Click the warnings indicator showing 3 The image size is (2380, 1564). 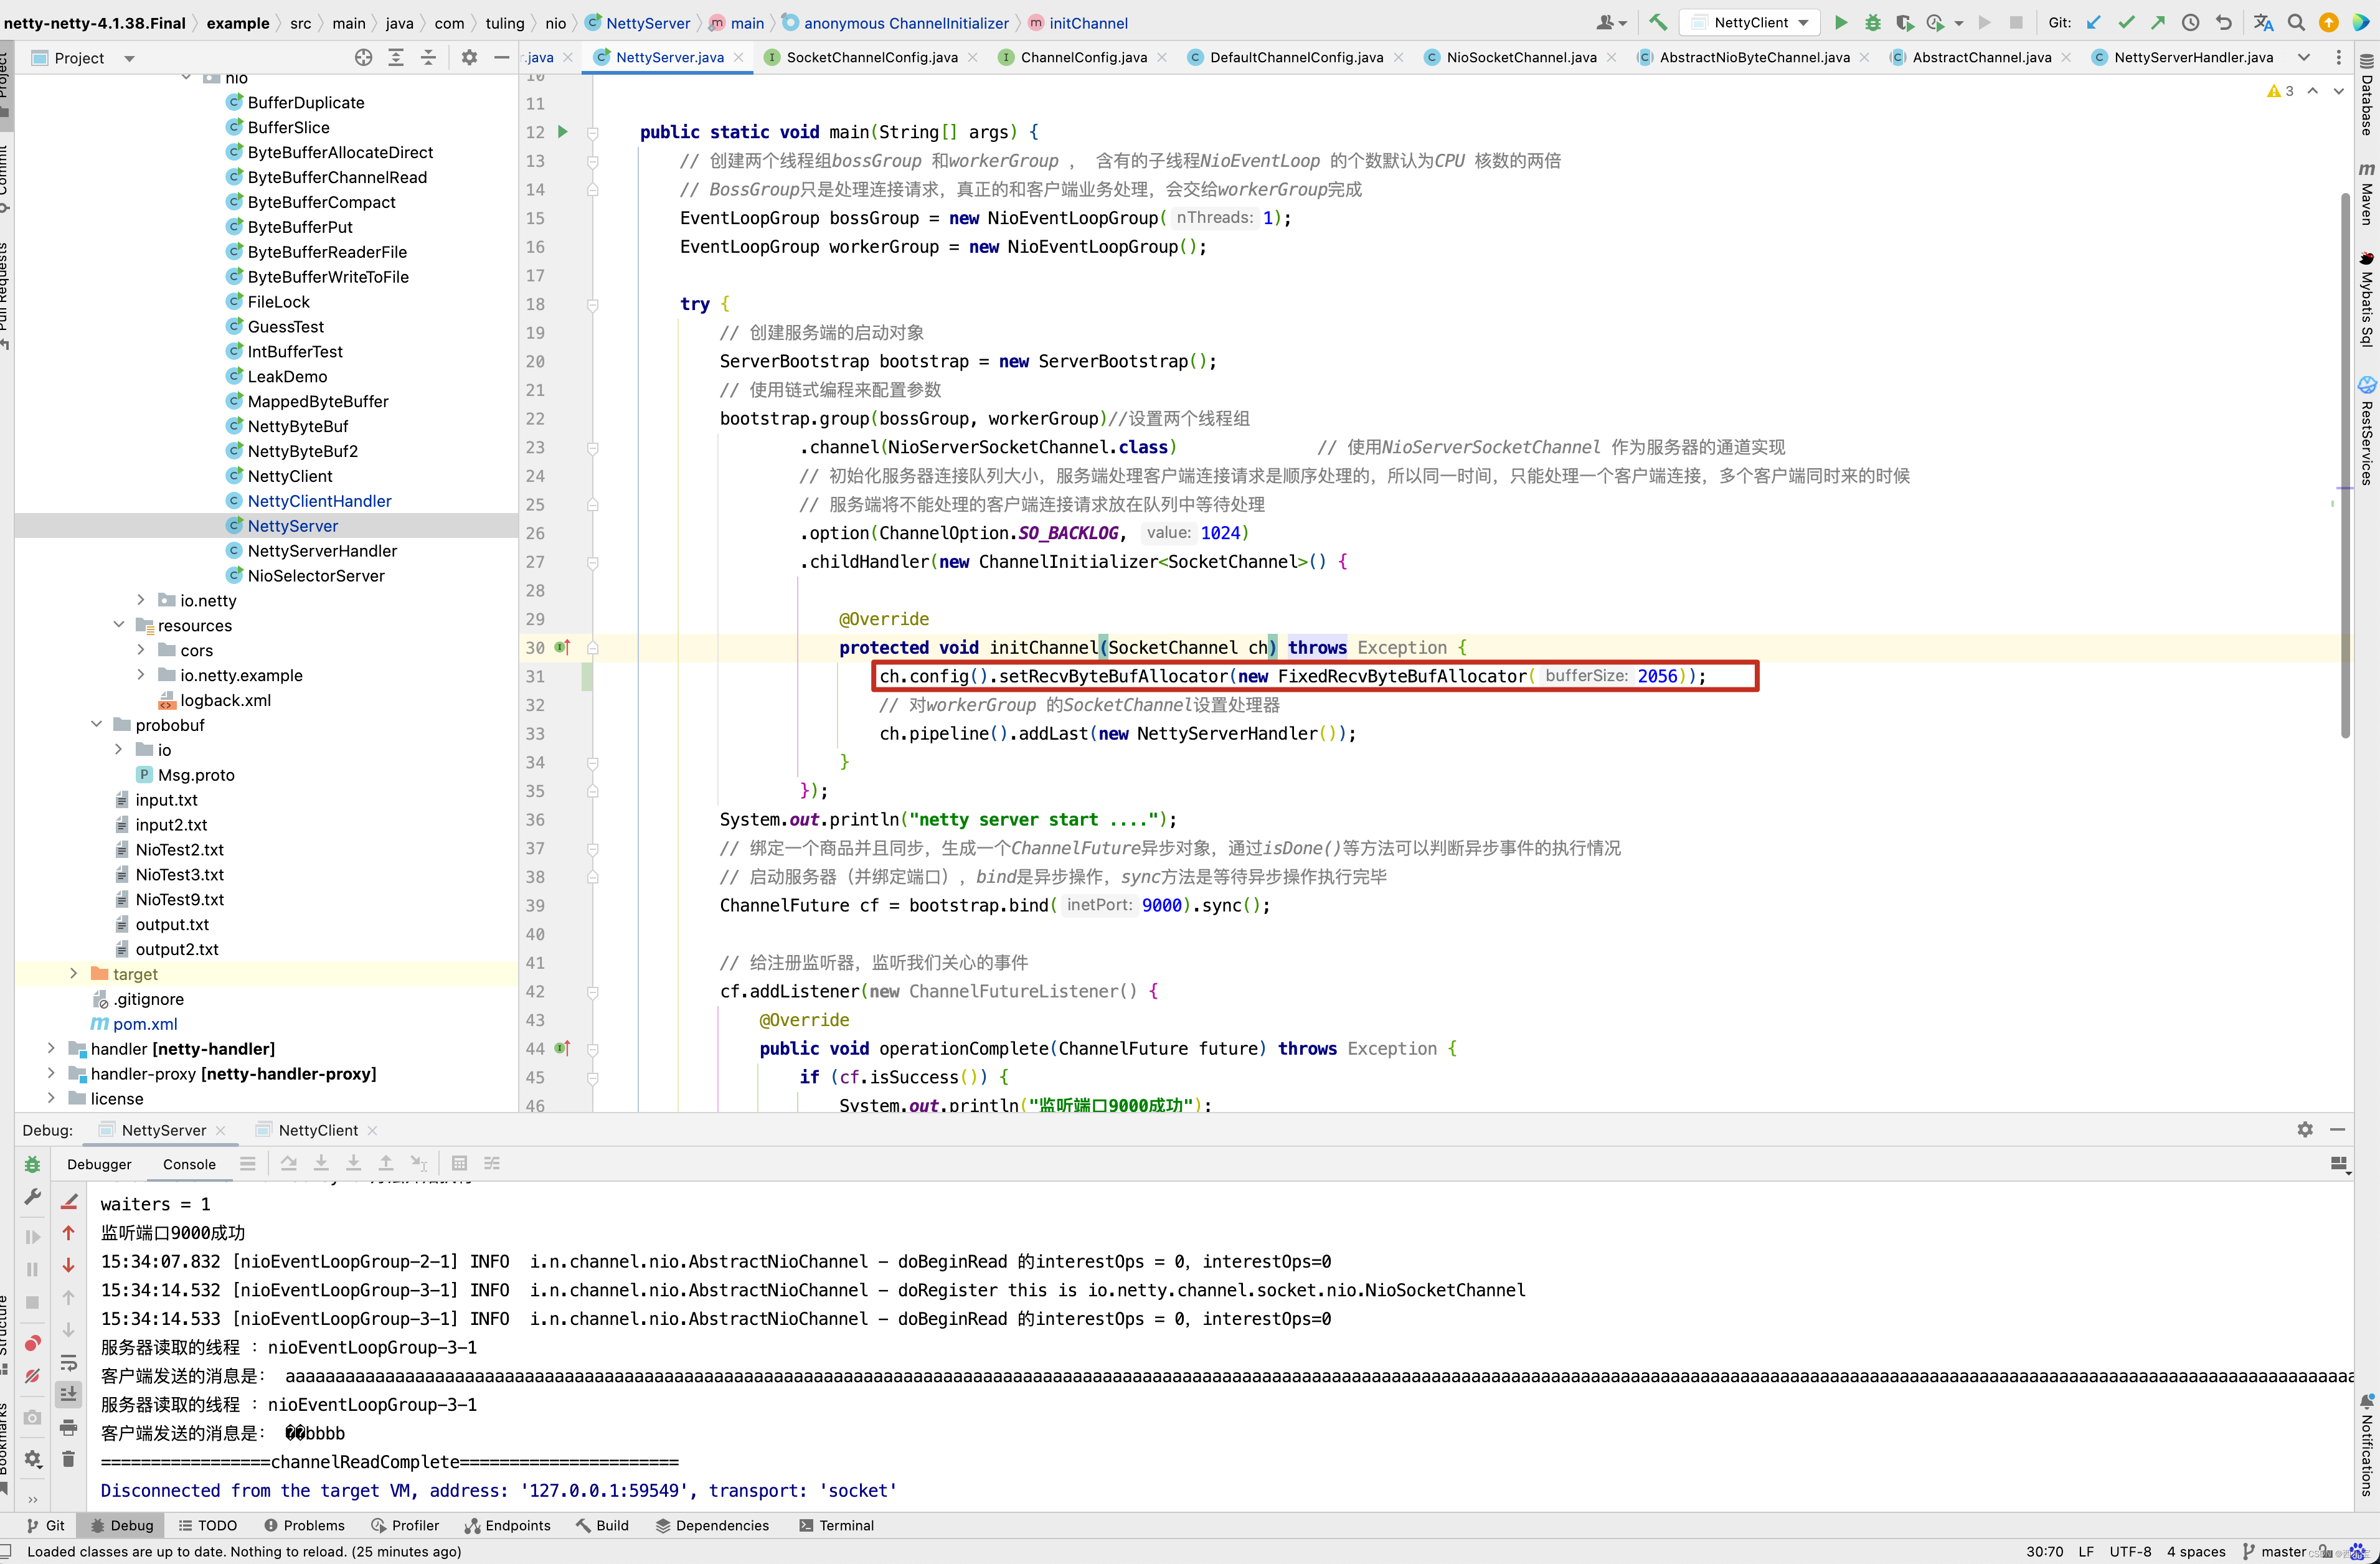(x=2281, y=90)
